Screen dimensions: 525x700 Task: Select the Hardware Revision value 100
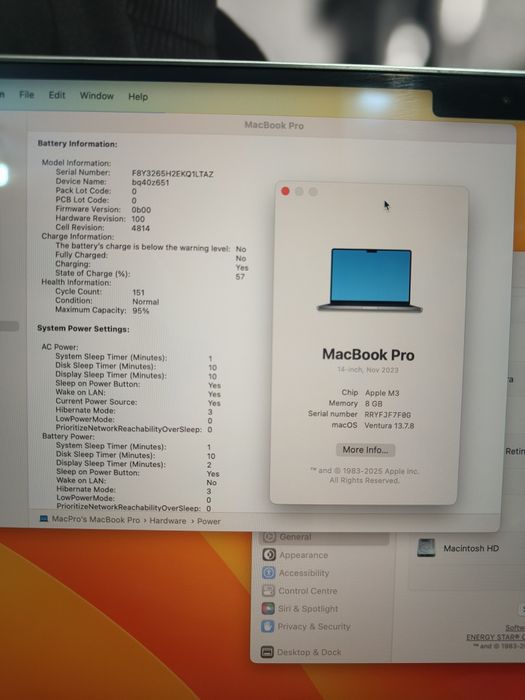coord(138,219)
